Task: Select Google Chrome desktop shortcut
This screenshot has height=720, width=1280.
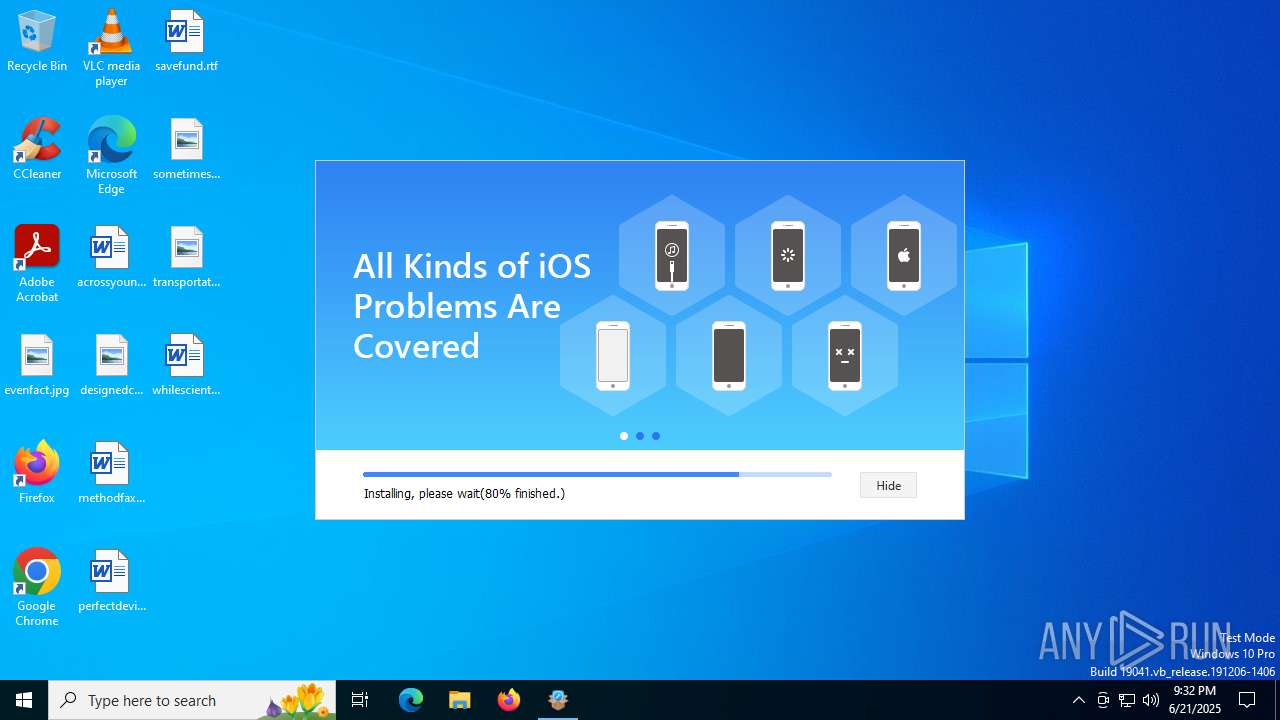Action: [37, 588]
